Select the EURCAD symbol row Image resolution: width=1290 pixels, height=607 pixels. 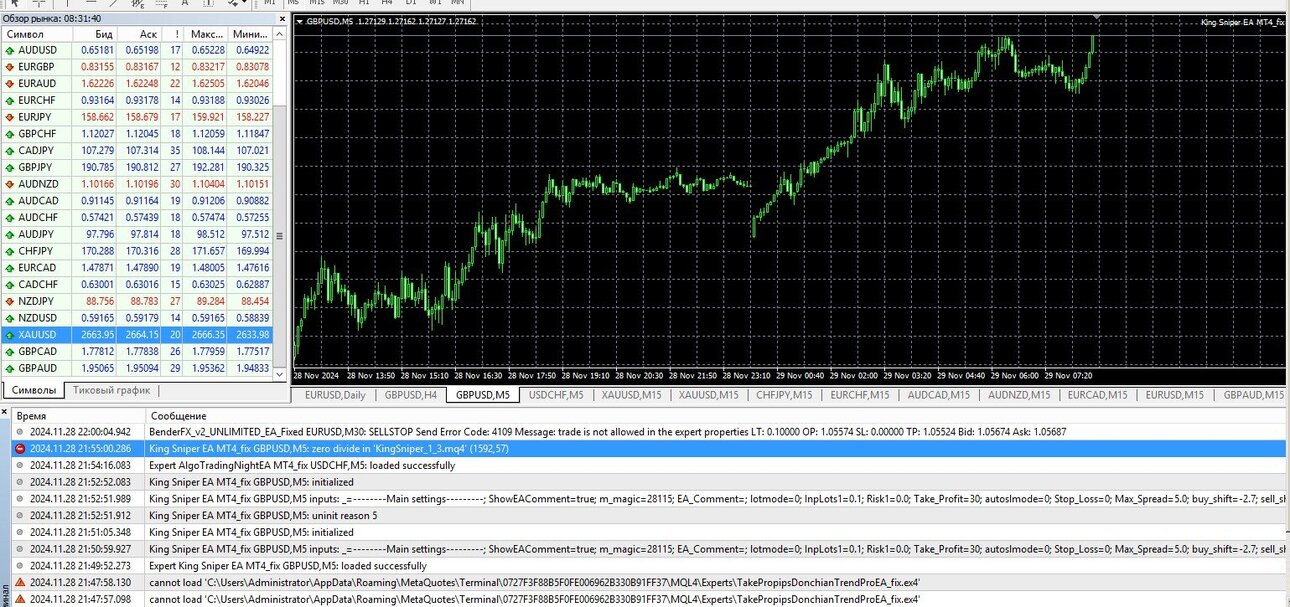click(136, 268)
